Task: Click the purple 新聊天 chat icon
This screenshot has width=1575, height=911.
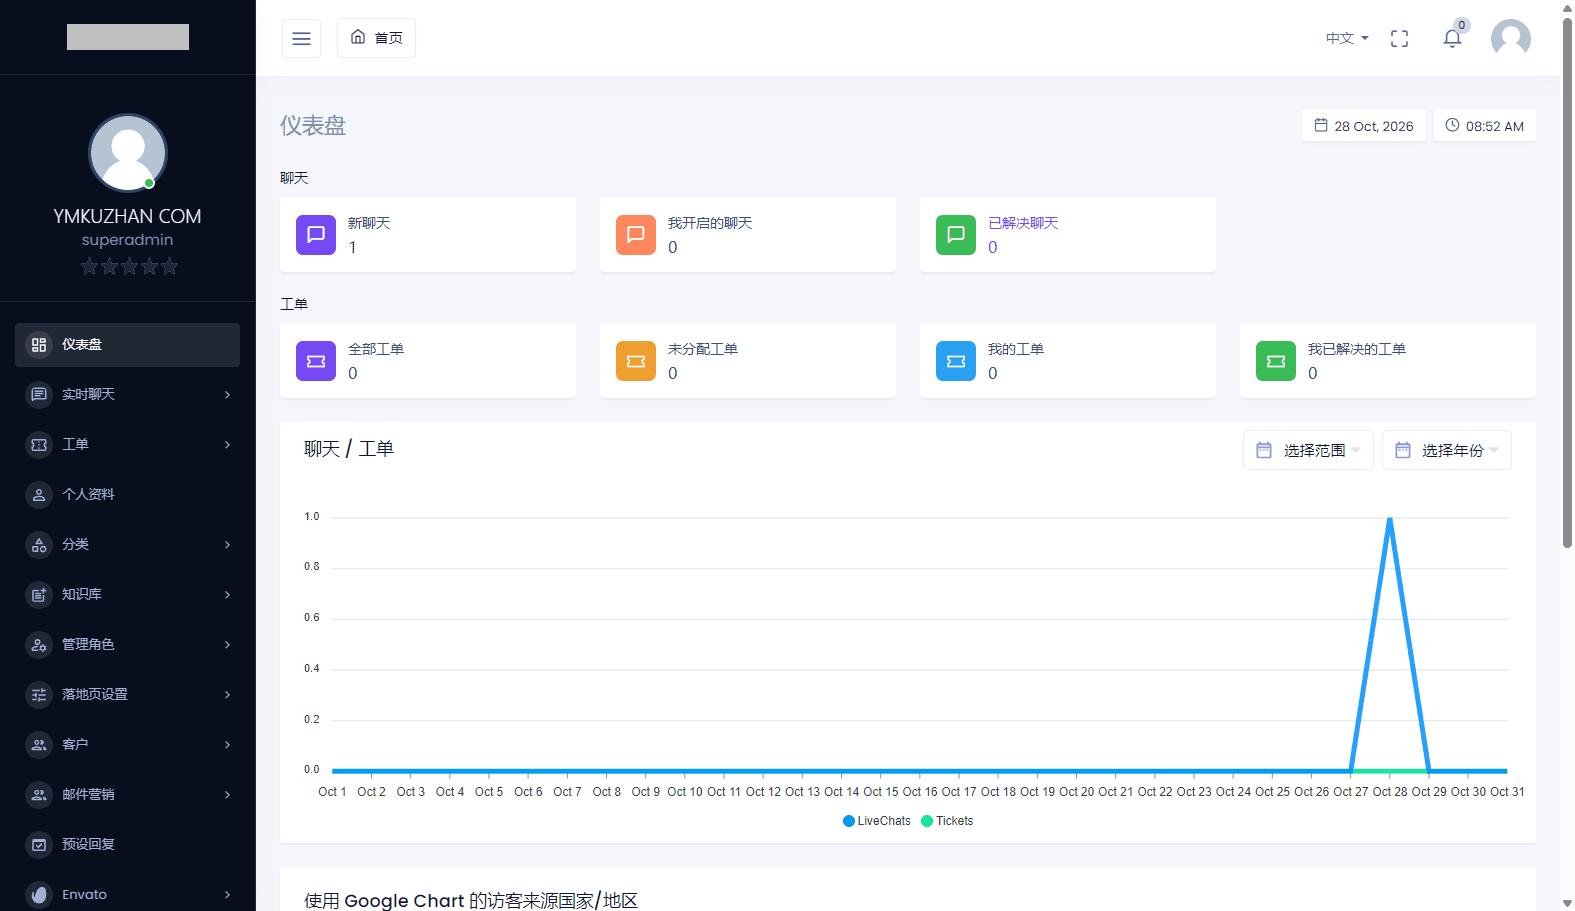Action: coord(316,235)
